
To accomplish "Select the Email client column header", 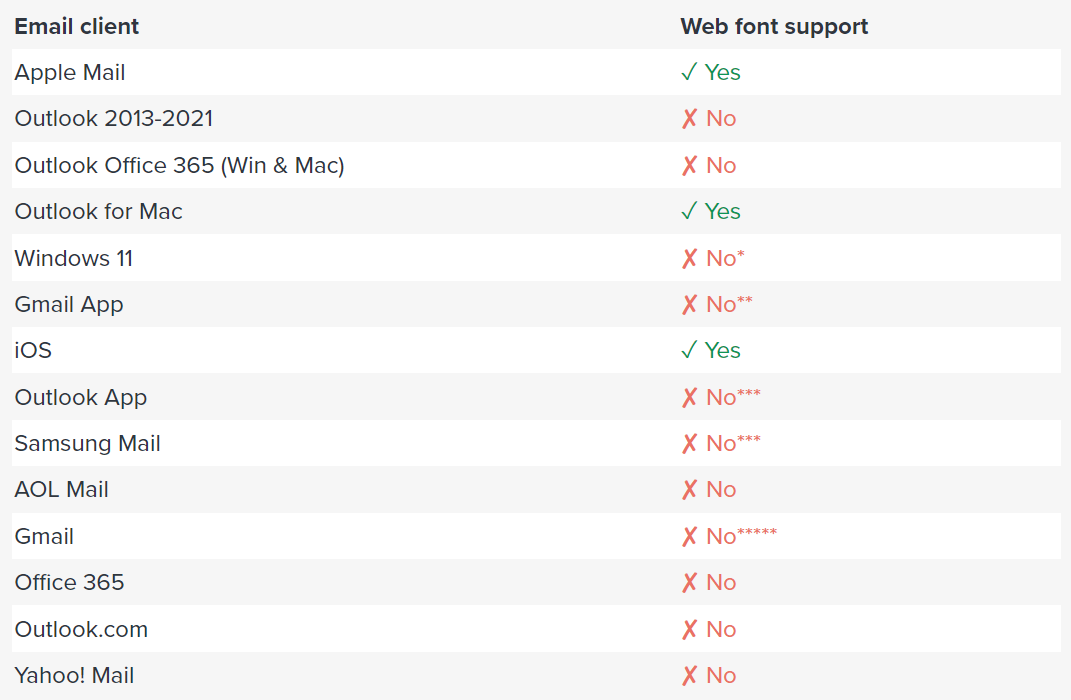I will point(76,26).
